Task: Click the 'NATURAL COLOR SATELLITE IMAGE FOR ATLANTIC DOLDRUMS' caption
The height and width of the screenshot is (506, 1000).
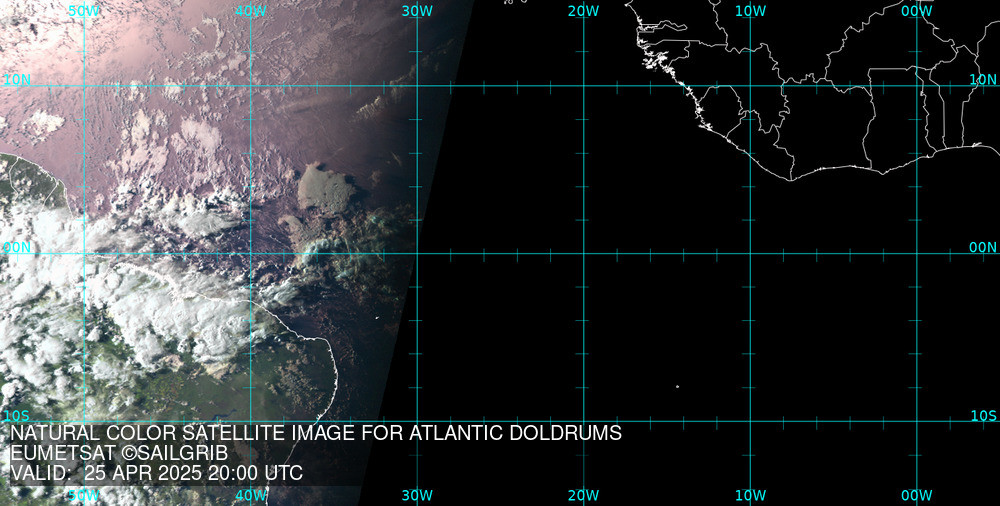Action: pos(316,433)
